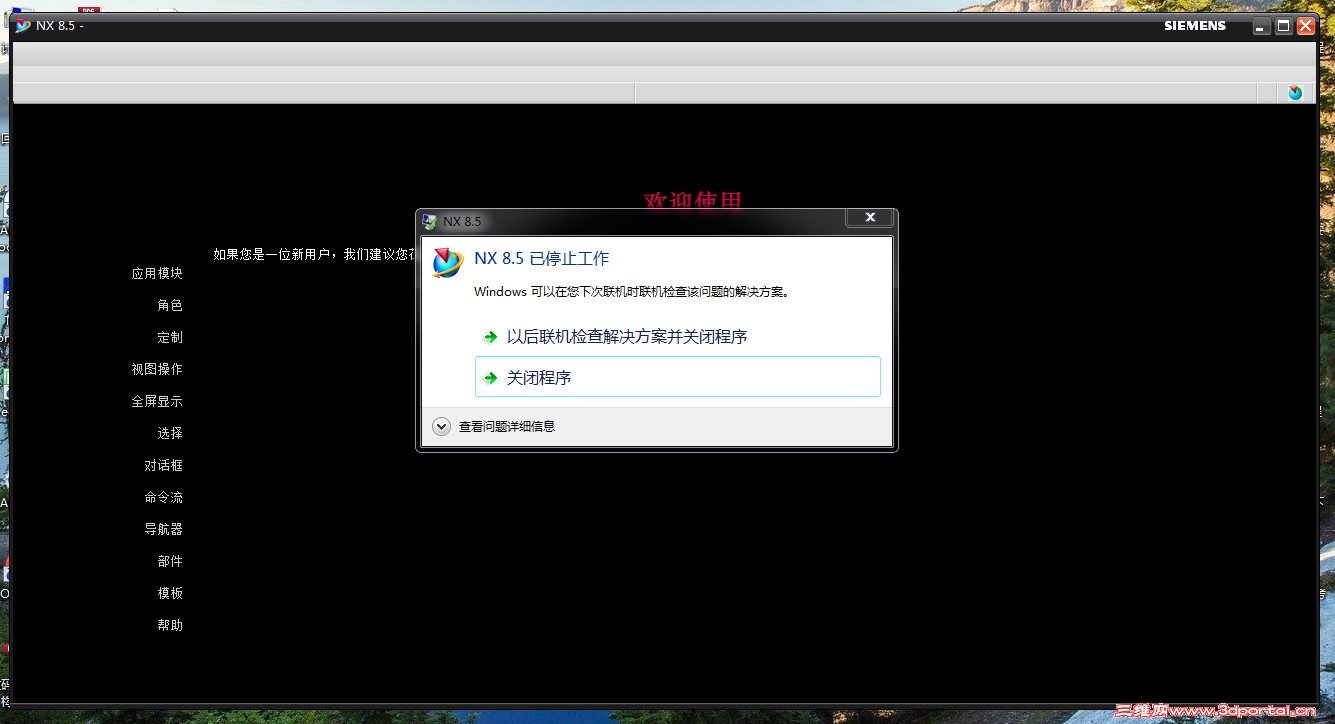The height and width of the screenshot is (724, 1335).
Task: Click the NX 8.5 已停止工作 heading
Action: (541, 258)
